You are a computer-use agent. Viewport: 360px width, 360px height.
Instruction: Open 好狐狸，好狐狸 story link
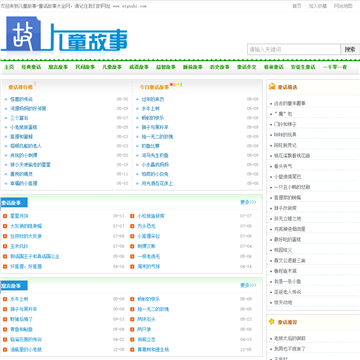26,267
